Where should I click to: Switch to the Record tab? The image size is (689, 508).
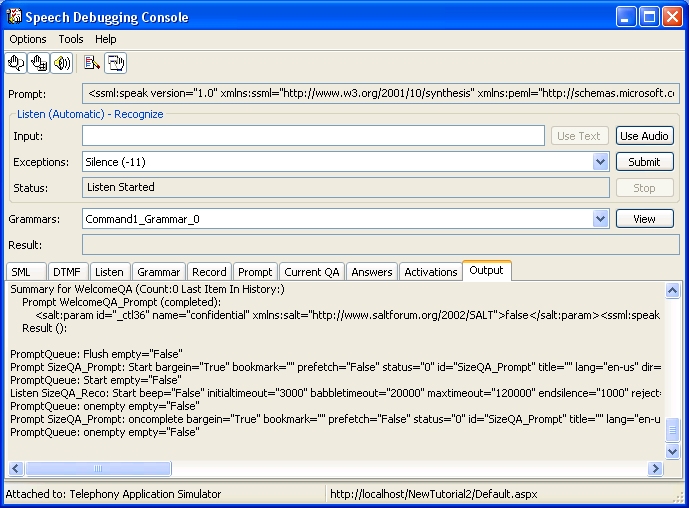pyautogui.click(x=209, y=272)
